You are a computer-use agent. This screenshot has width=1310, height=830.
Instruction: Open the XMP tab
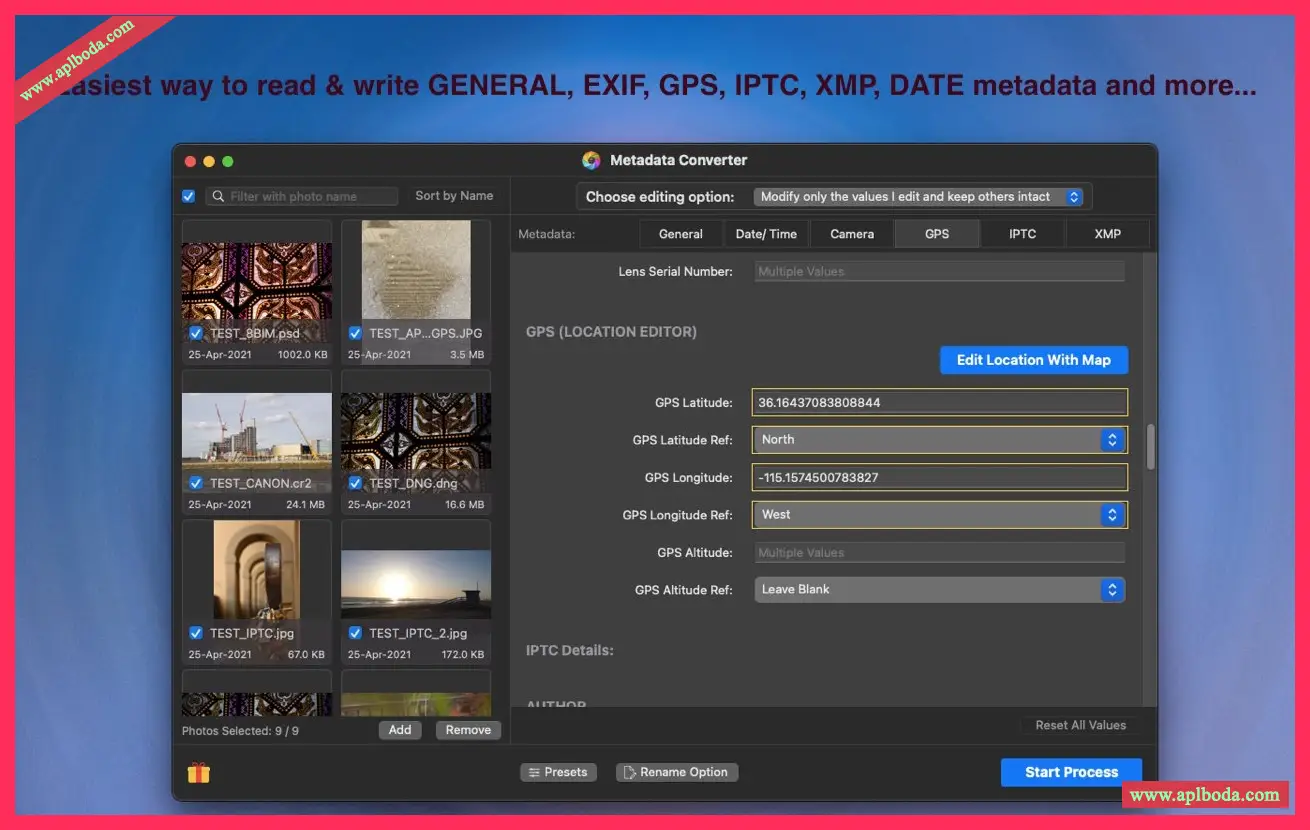pos(1107,234)
